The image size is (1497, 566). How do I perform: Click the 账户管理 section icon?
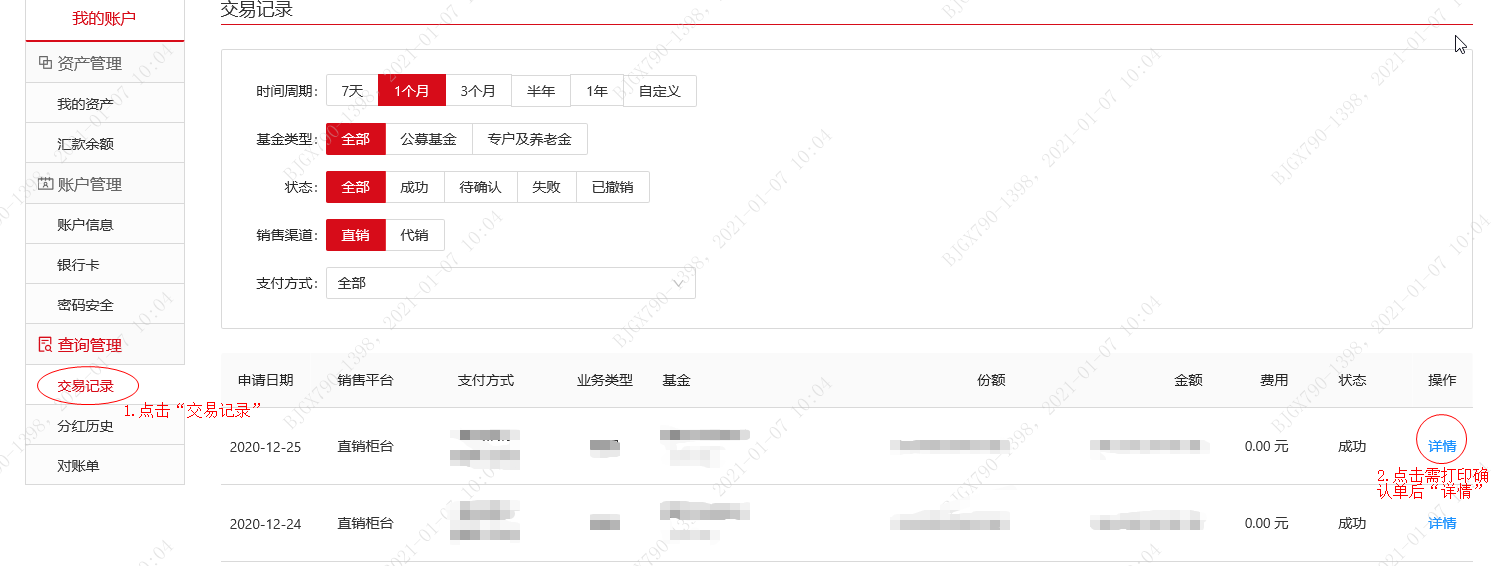pyautogui.click(x=45, y=184)
